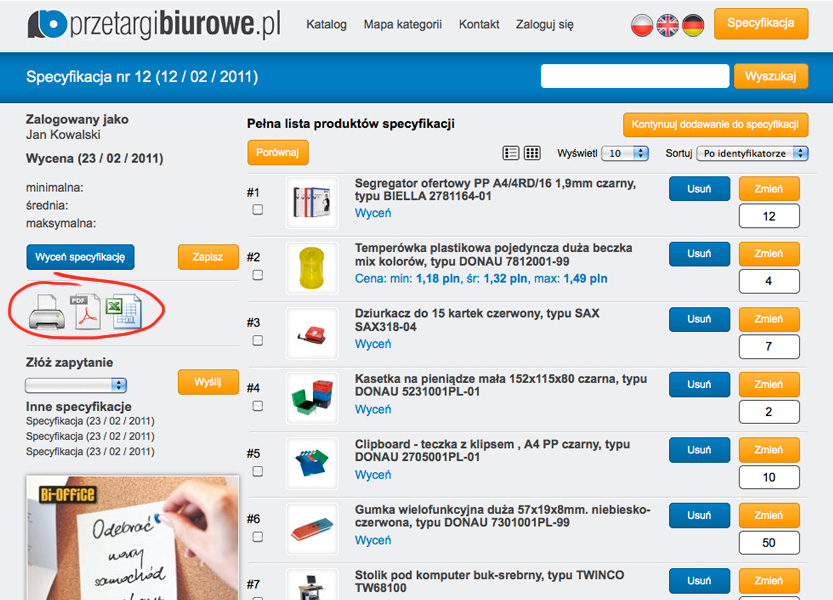The image size is (833, 600).
Task: Export specification using the Excel icon
Action: [x=123, y=312]
